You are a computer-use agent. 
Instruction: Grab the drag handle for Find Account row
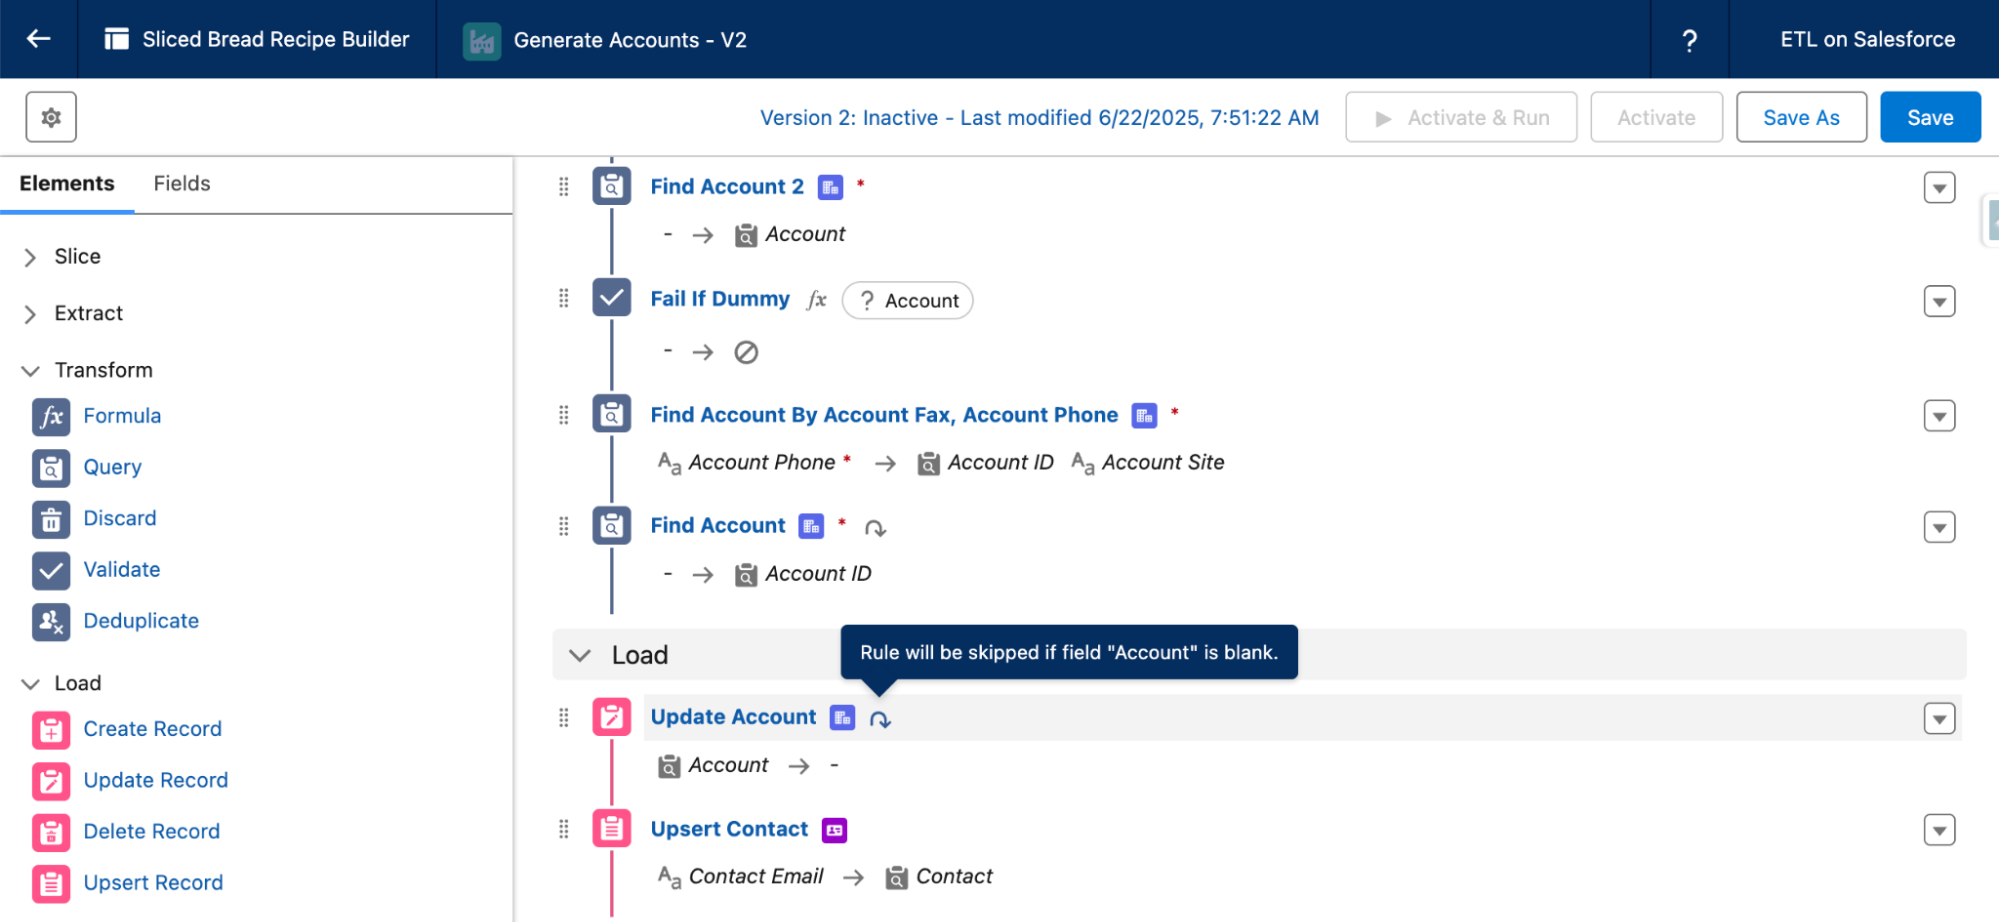point(564,527)
